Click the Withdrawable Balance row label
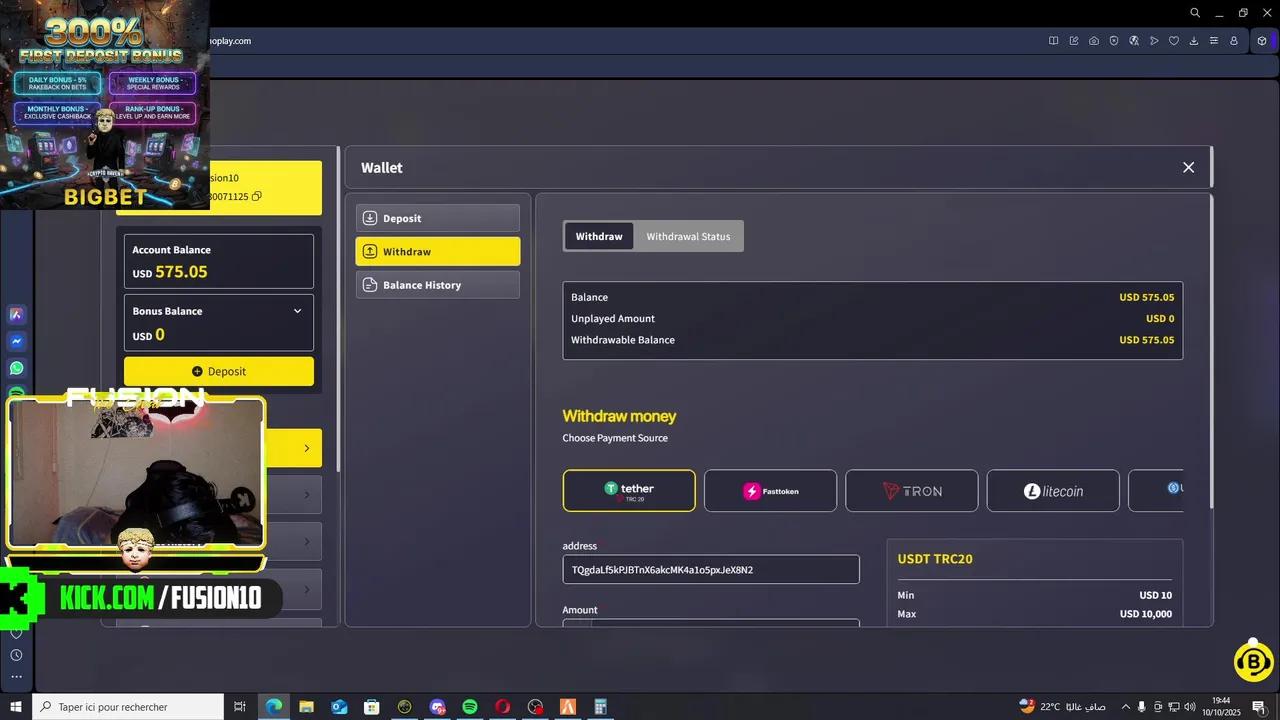 tap(623, 340)
